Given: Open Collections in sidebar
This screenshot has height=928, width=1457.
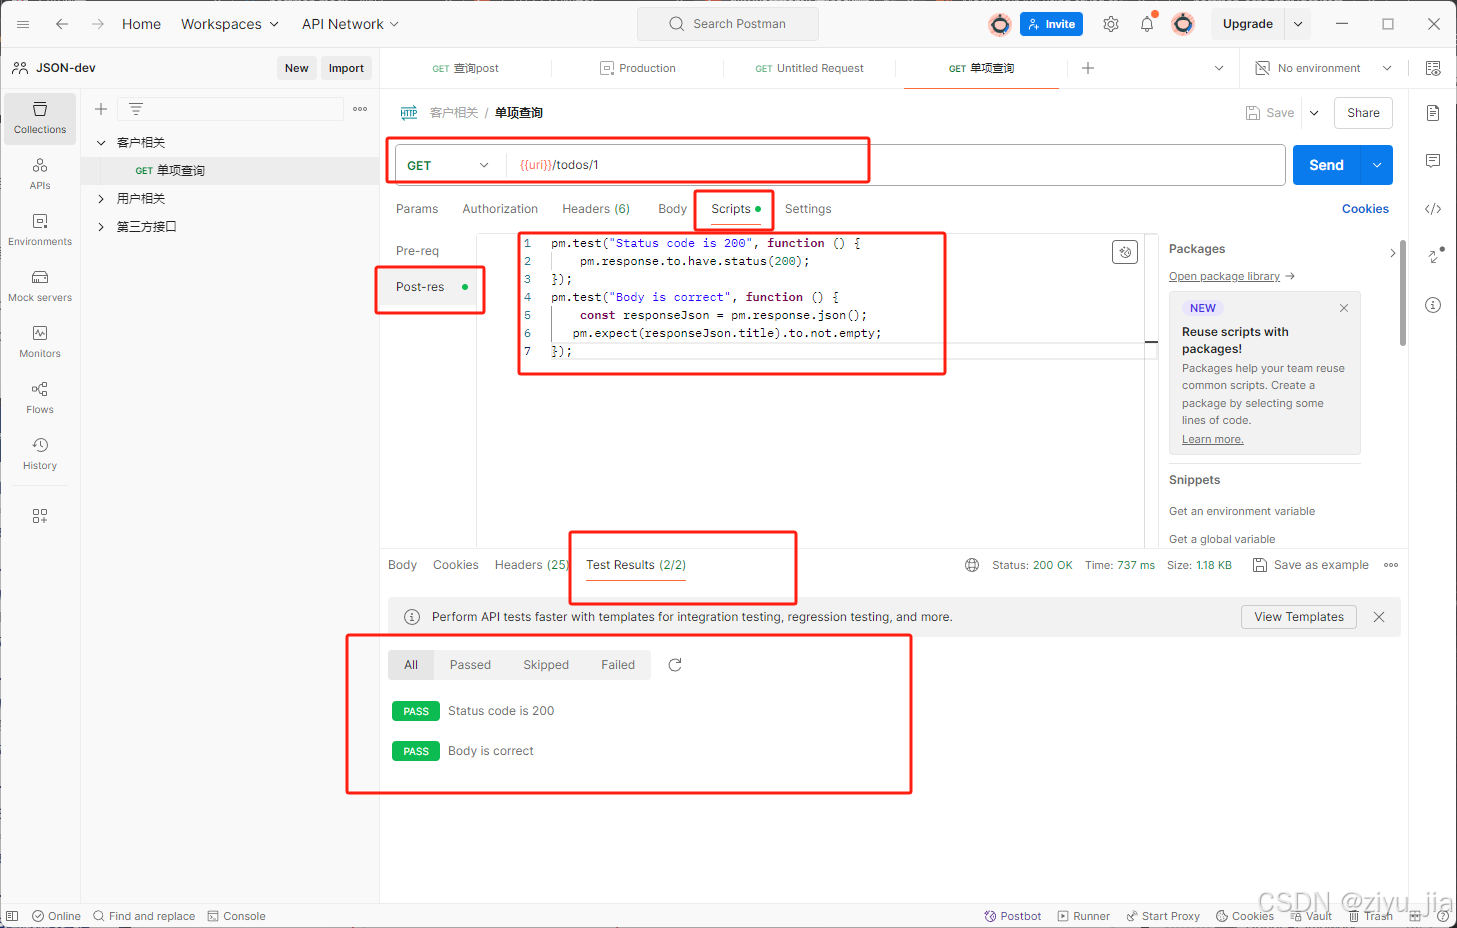Looking at the screenshot, I should pyautogui.click(x=40, y=118).
